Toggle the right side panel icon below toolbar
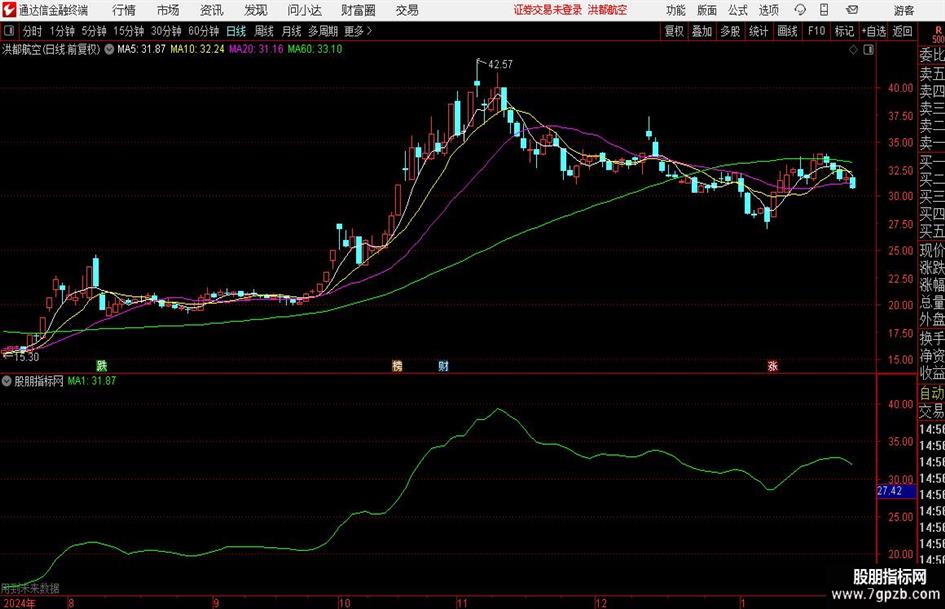Screen dimensions: 945x609 (868, 49)
